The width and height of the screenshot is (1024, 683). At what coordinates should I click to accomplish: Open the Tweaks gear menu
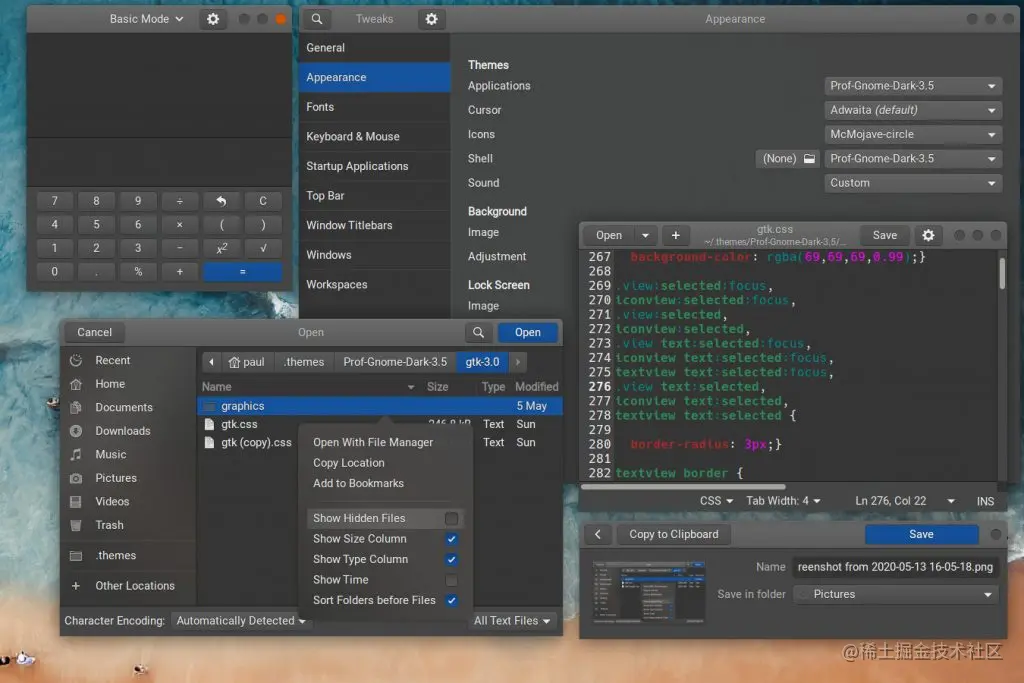(x=432, y=19)
